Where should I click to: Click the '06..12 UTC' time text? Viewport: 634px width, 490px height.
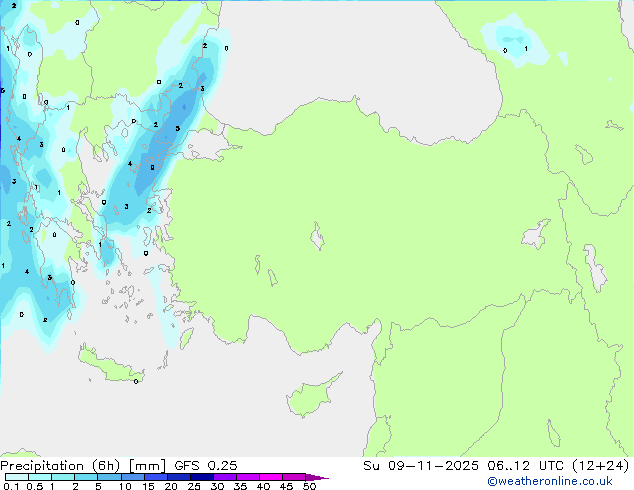pos(525,466)
